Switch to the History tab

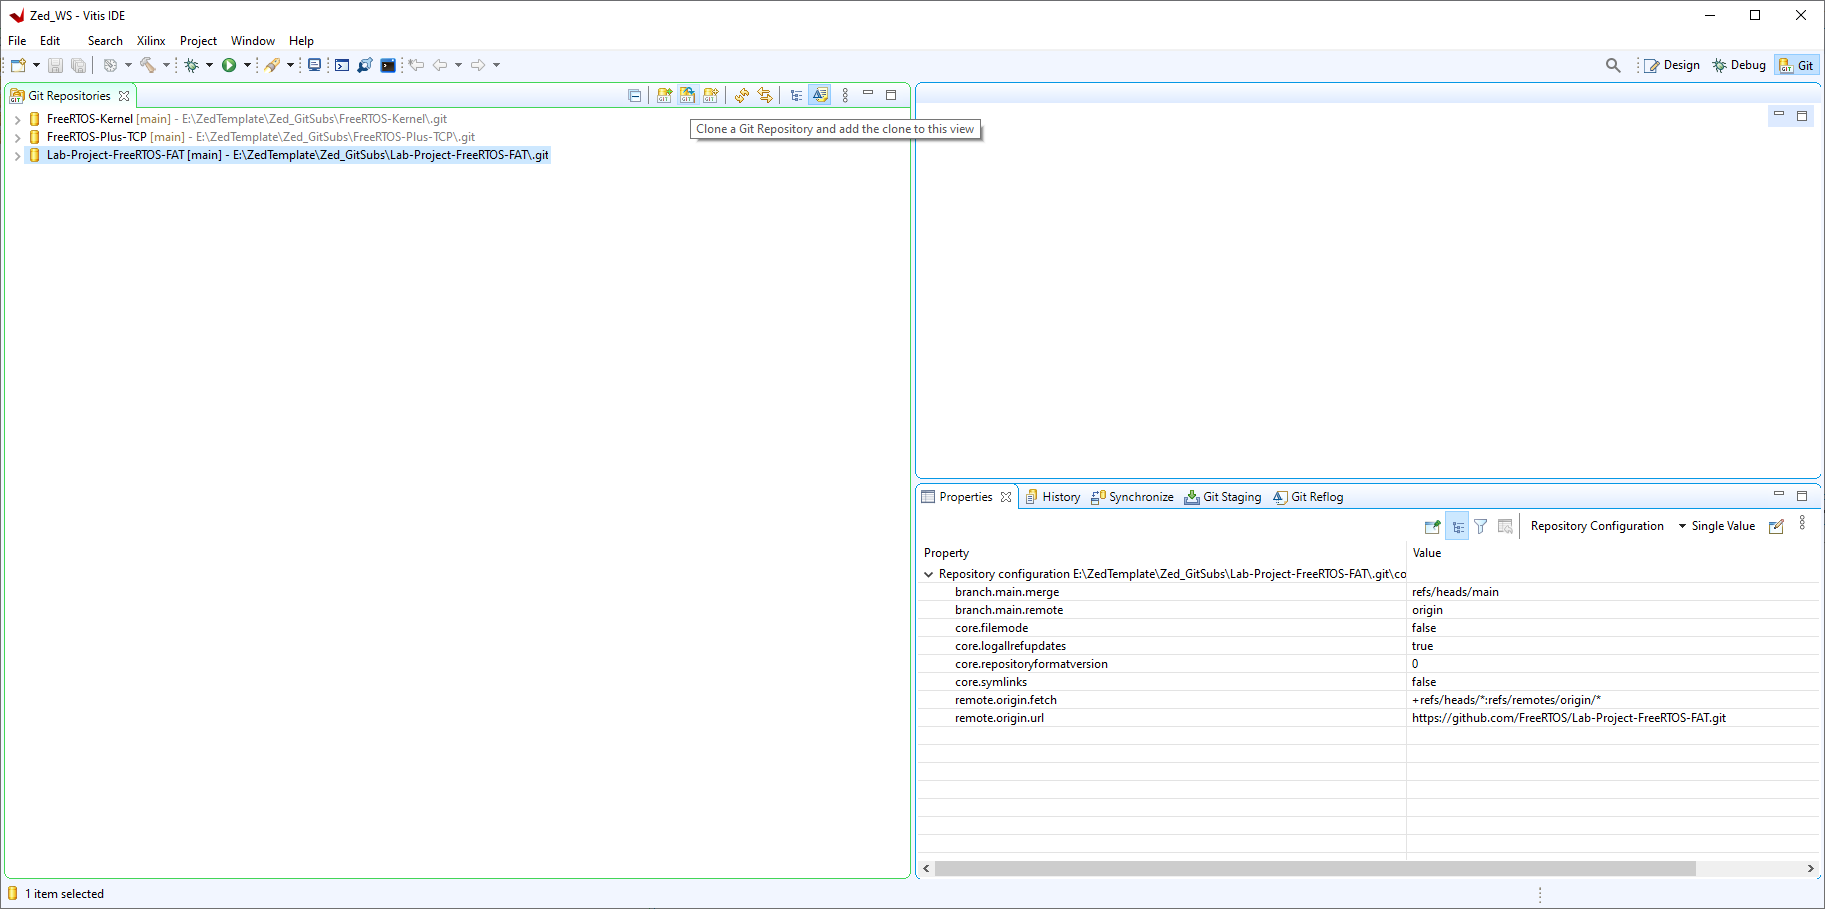tap(1053, 497)
